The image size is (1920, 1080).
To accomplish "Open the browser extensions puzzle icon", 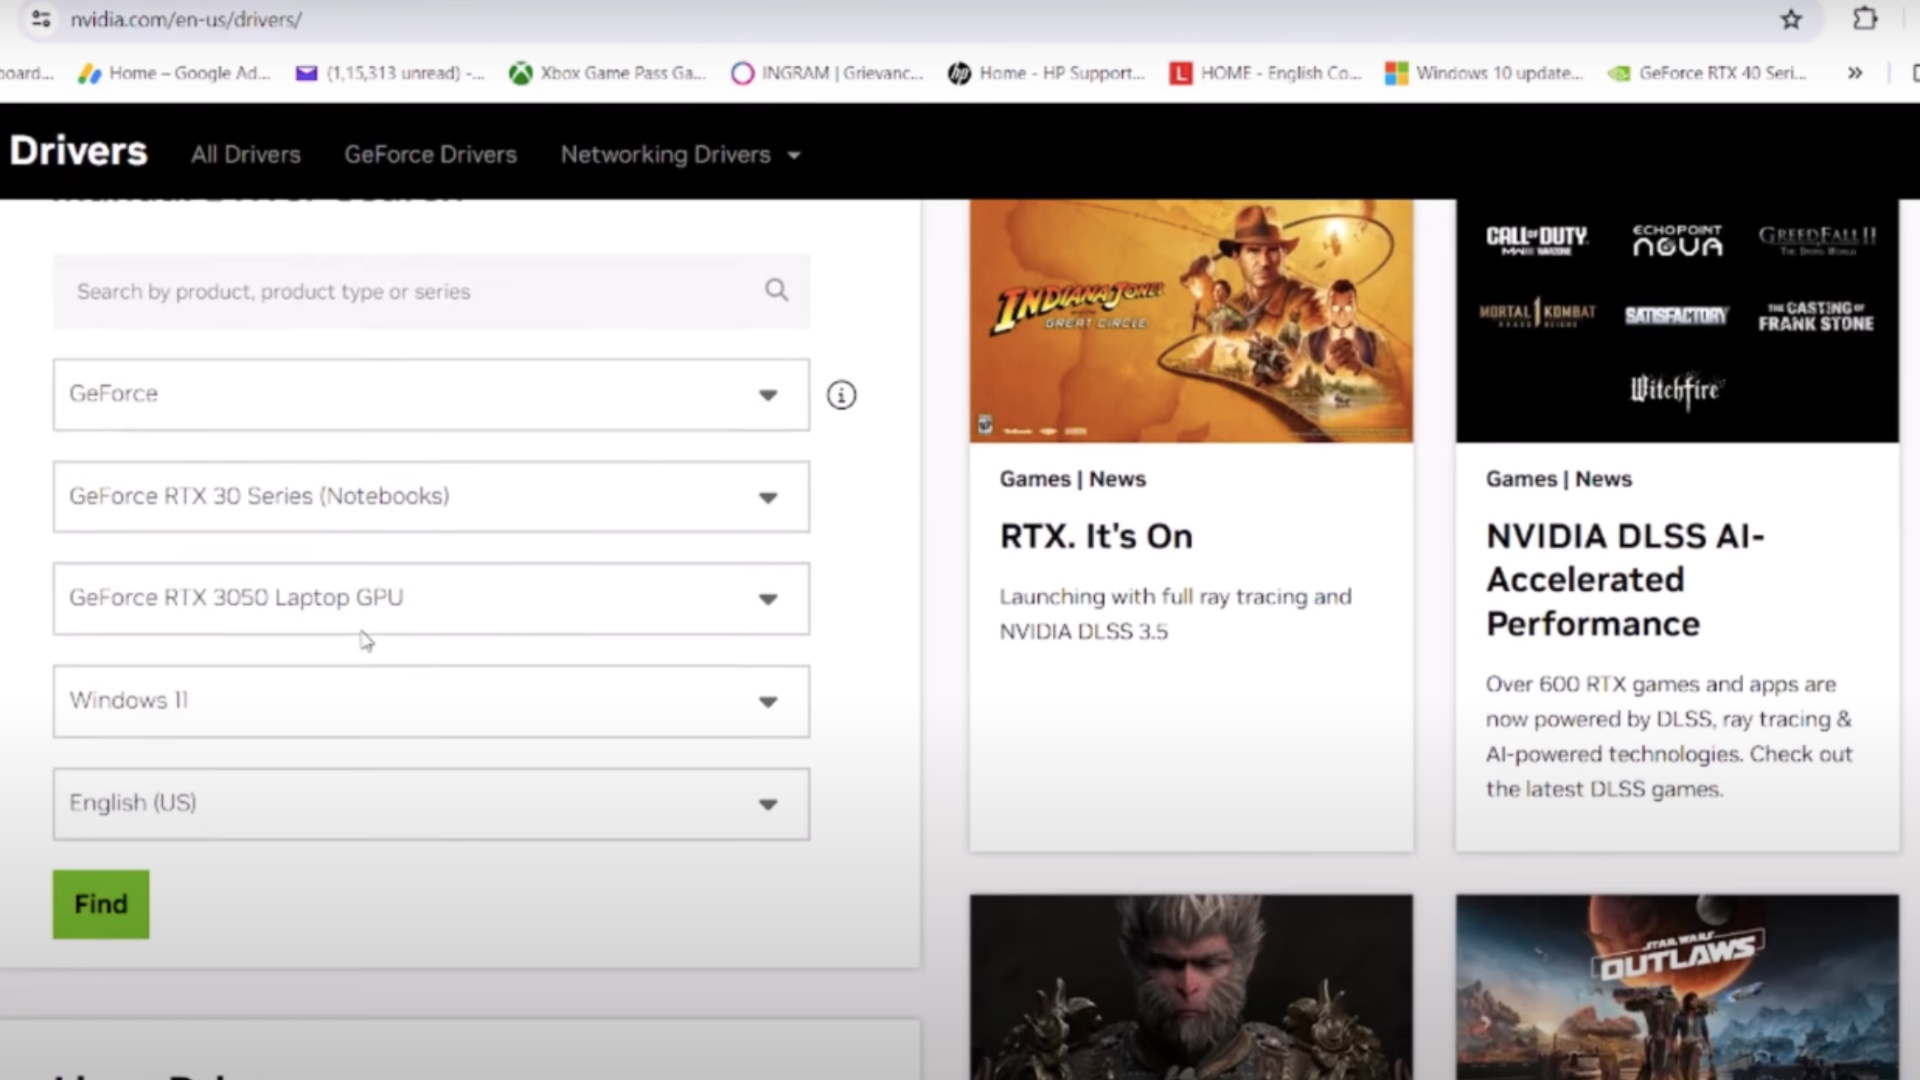I will (1865, 19).
